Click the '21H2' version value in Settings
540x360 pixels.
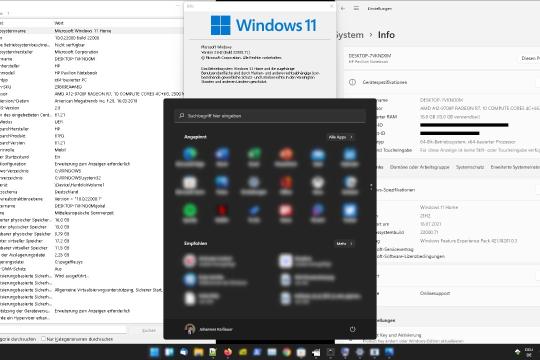click(425, 216)
